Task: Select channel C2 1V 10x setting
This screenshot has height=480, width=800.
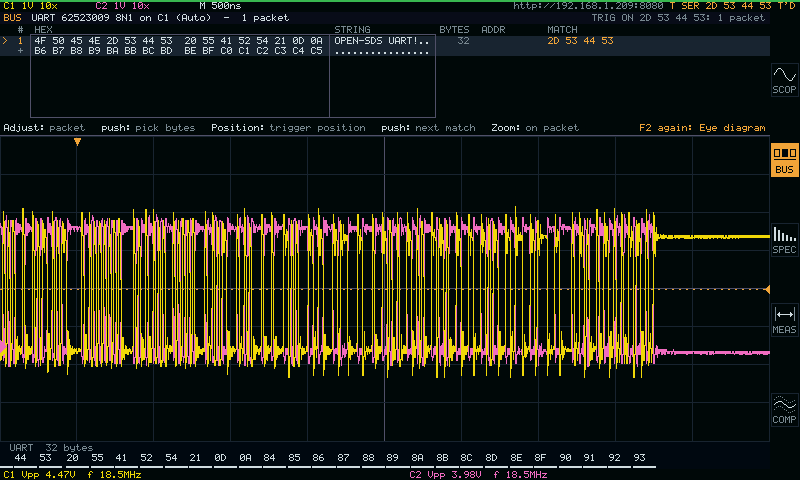Action: point(122,6)
